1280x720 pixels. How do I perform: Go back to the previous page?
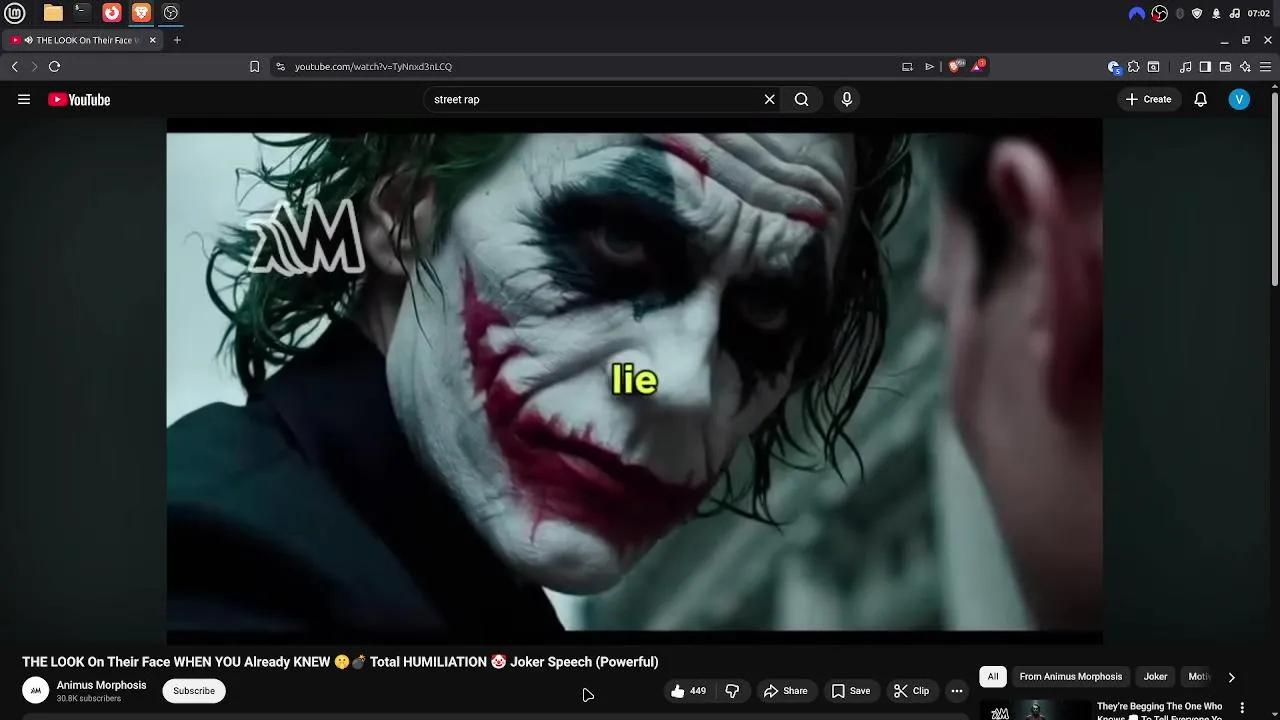(14, 66)
